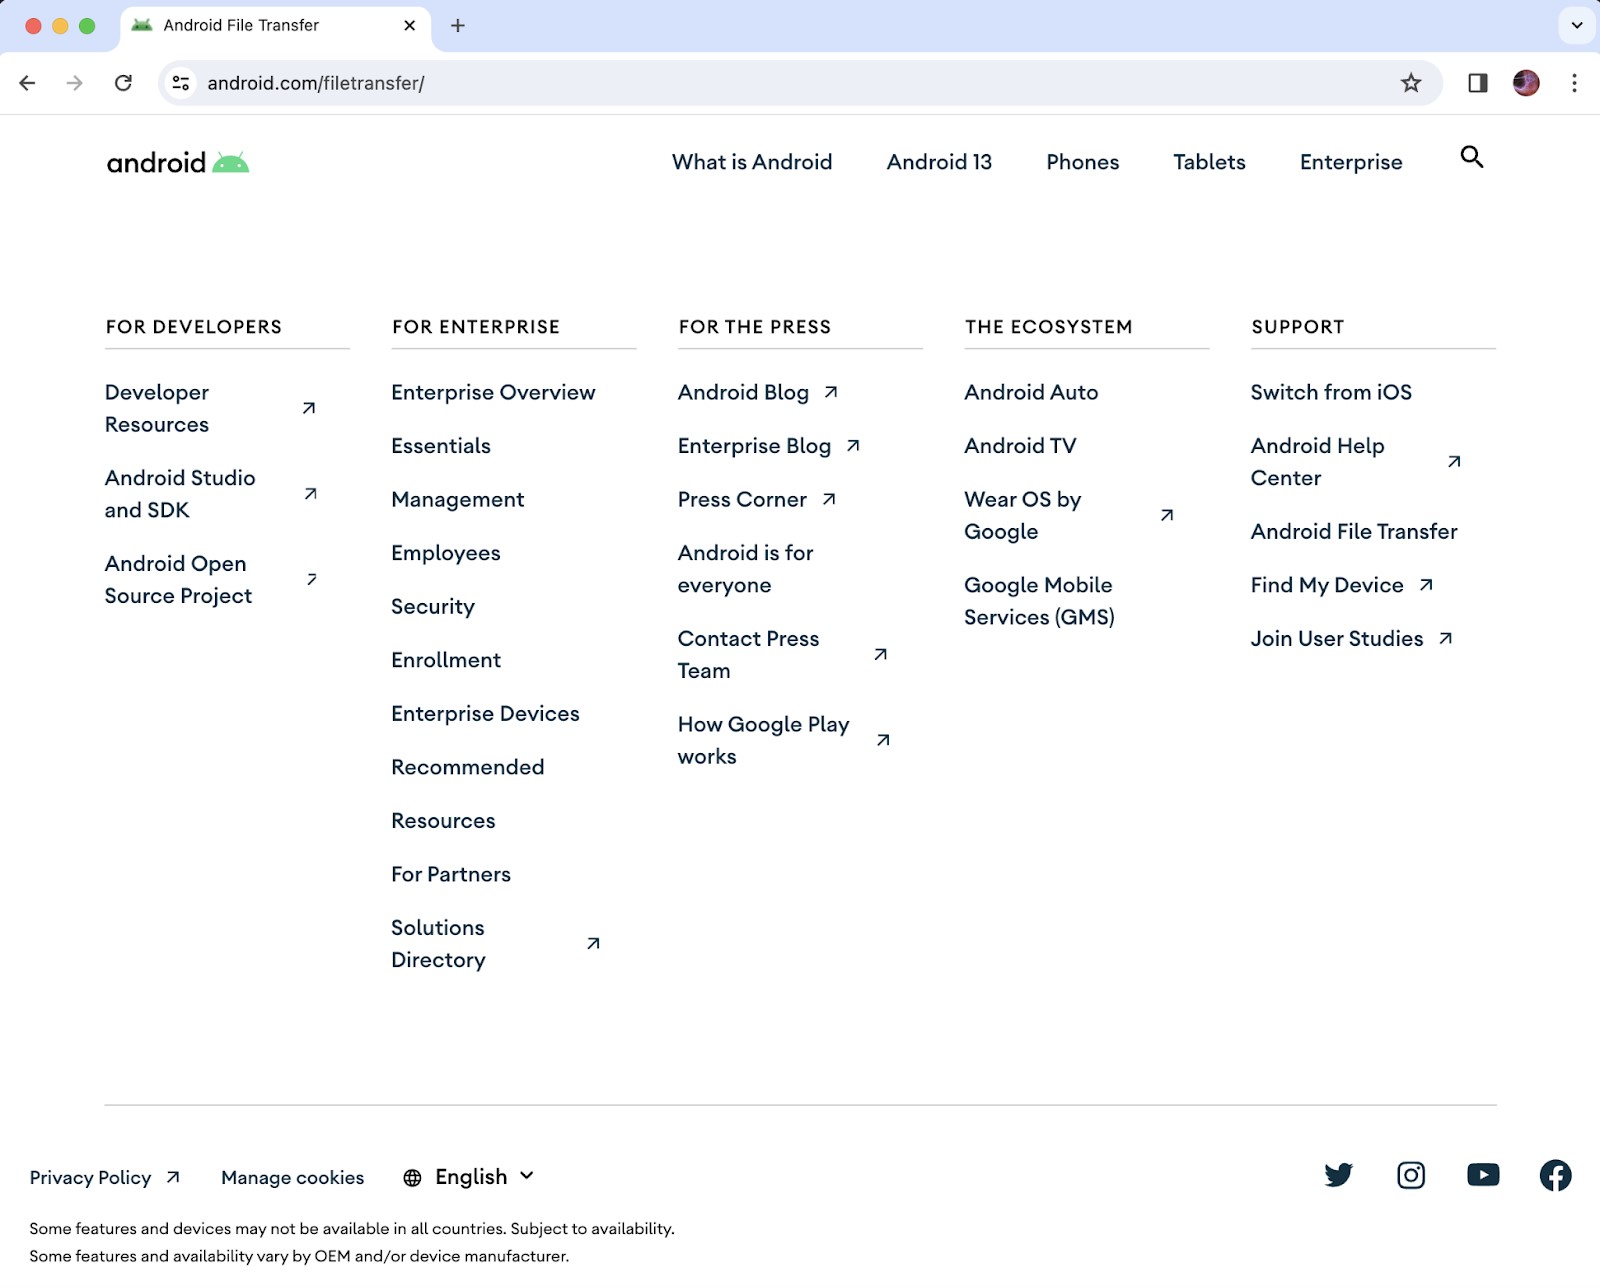View site information icon in address bar

(x=181, y=83)
